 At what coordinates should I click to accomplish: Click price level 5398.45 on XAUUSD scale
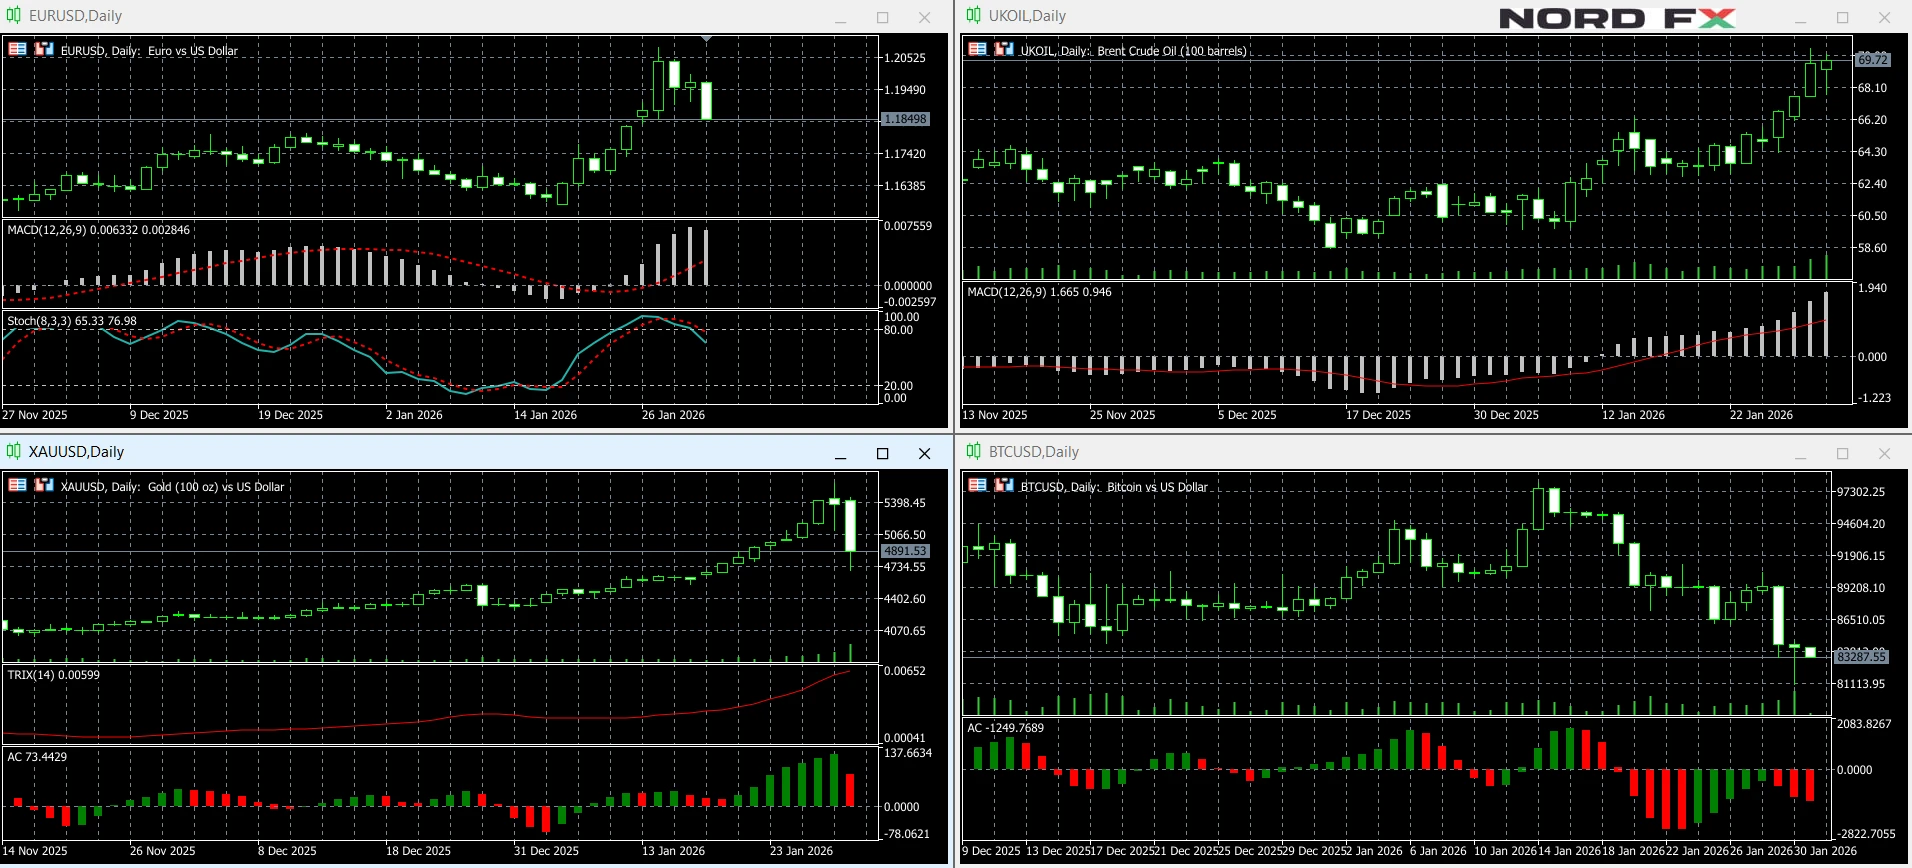click(x=905, y=503)
